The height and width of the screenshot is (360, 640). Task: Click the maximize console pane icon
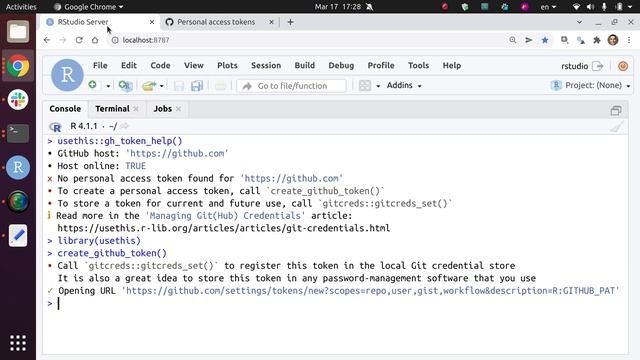pyautogui.click(x=616, y=110)
